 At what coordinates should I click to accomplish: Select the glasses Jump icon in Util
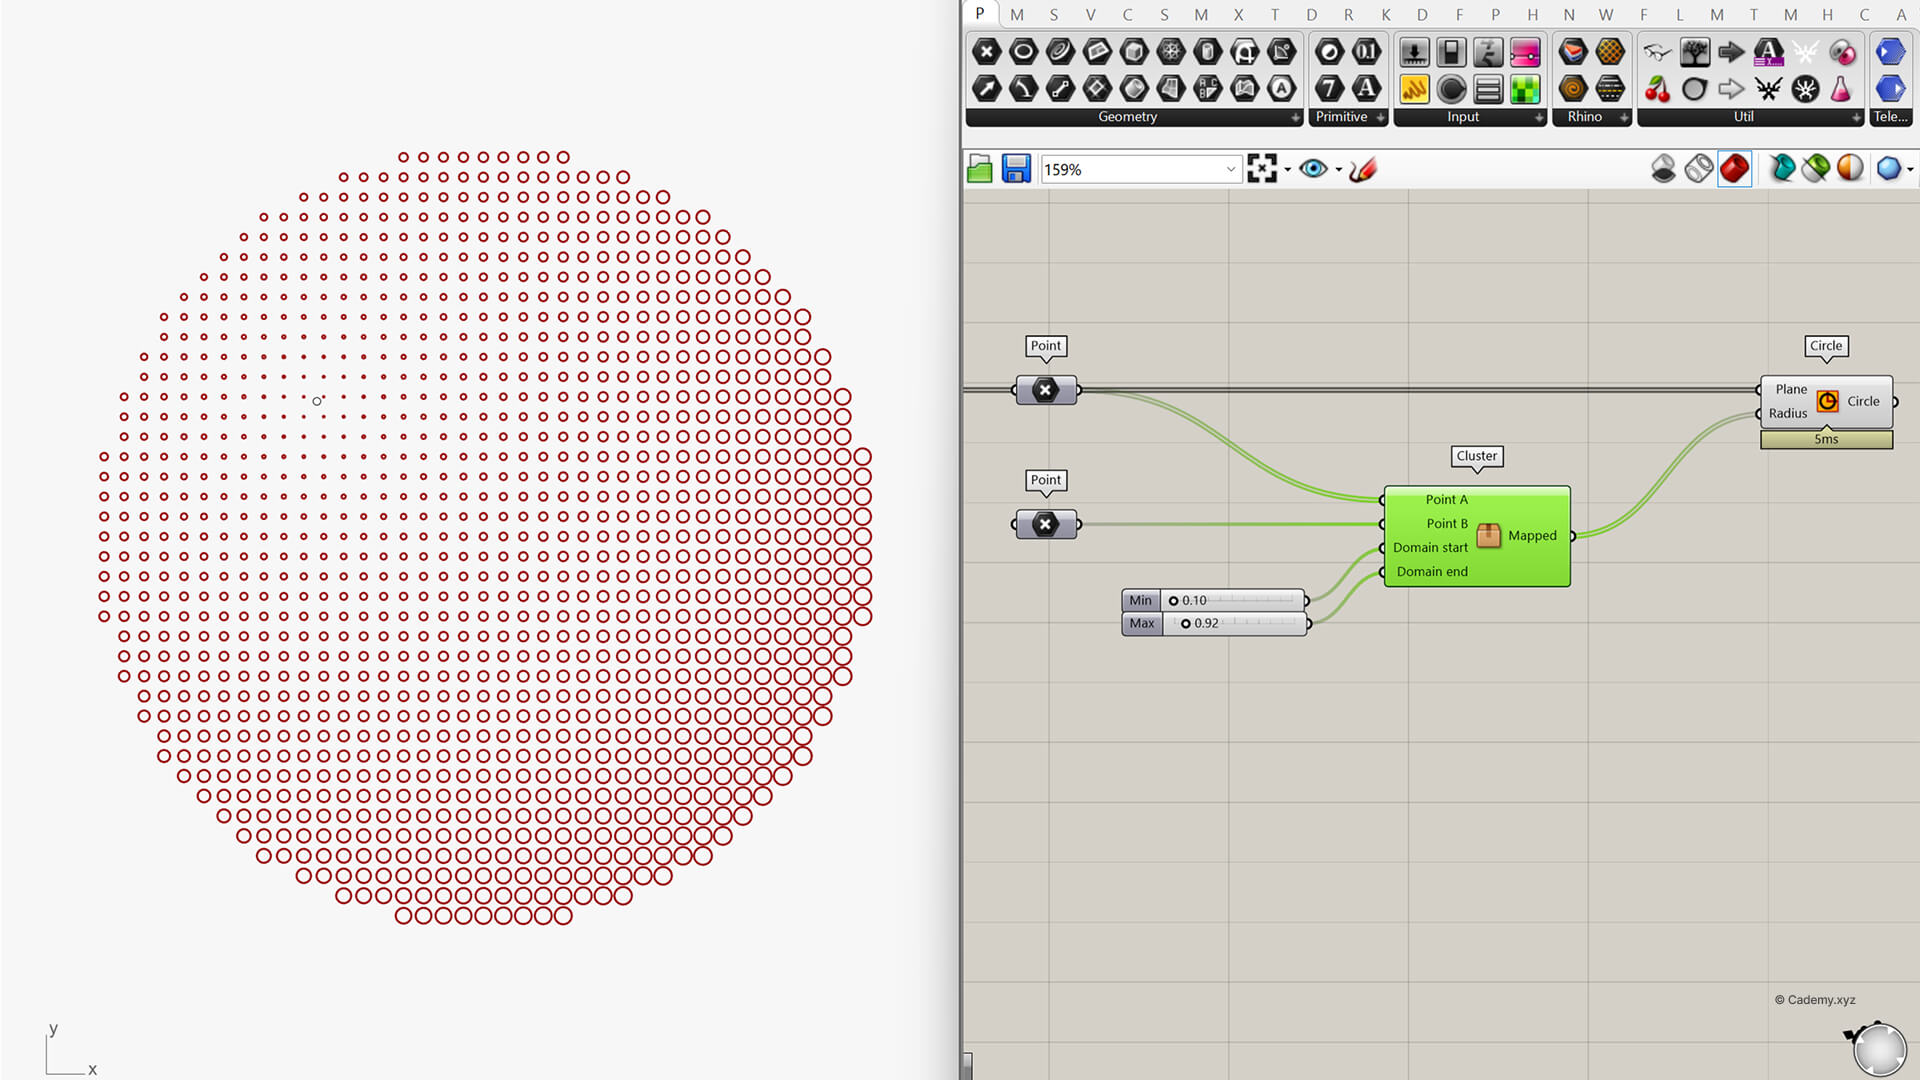coord(1657,52)
